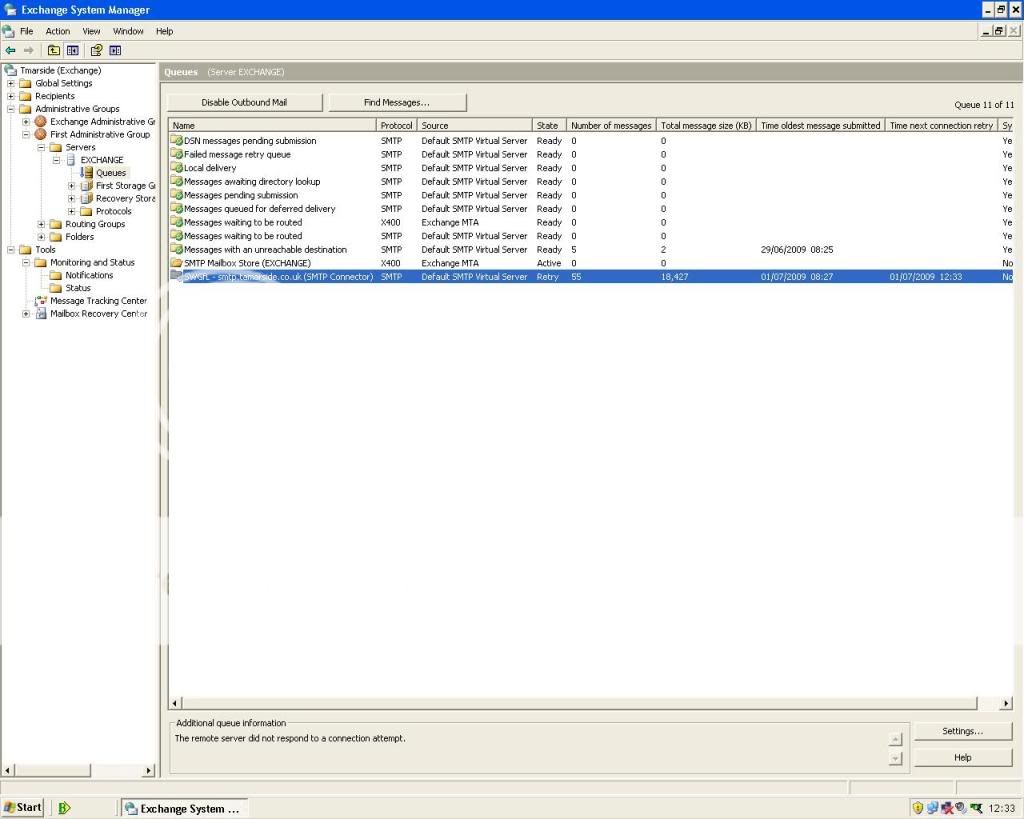The height and width of the screenshot is (819, 1024).
Task: Click the tree pane's scrollbar right arrow
Action: click(149, 771)
